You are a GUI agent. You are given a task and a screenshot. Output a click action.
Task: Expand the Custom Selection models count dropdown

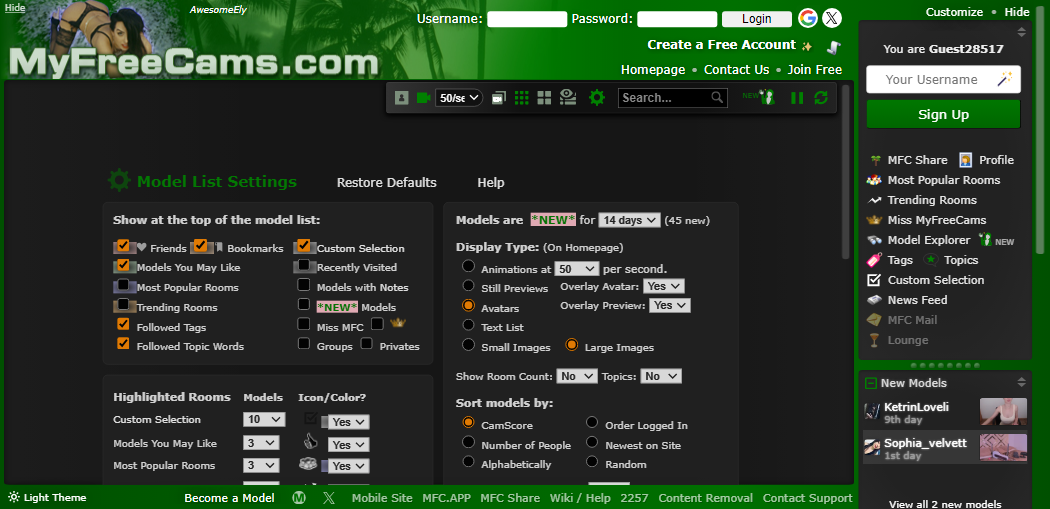point(265,420)
